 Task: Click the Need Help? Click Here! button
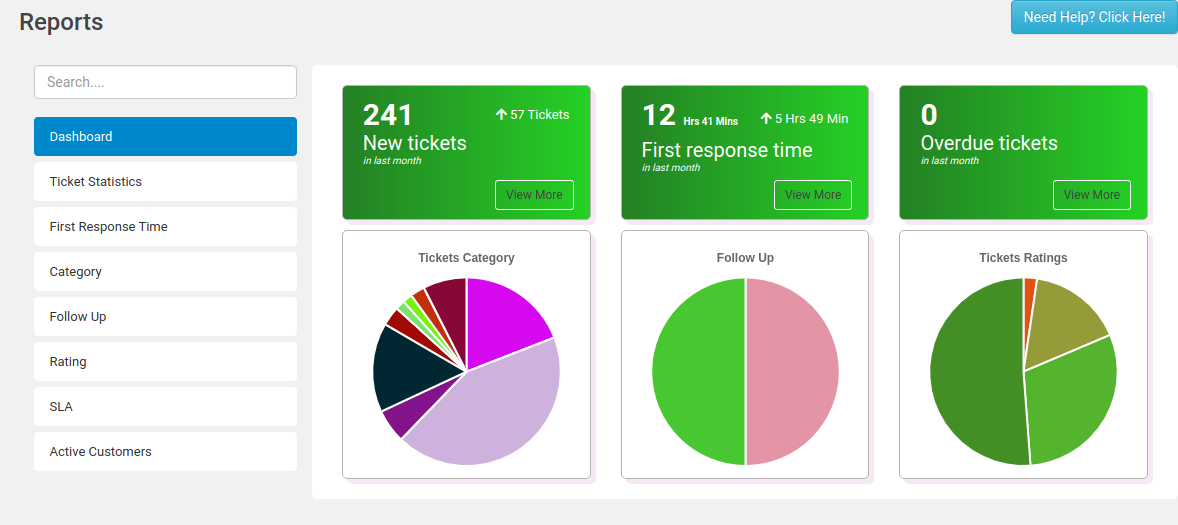click(x=1094, y=17)
